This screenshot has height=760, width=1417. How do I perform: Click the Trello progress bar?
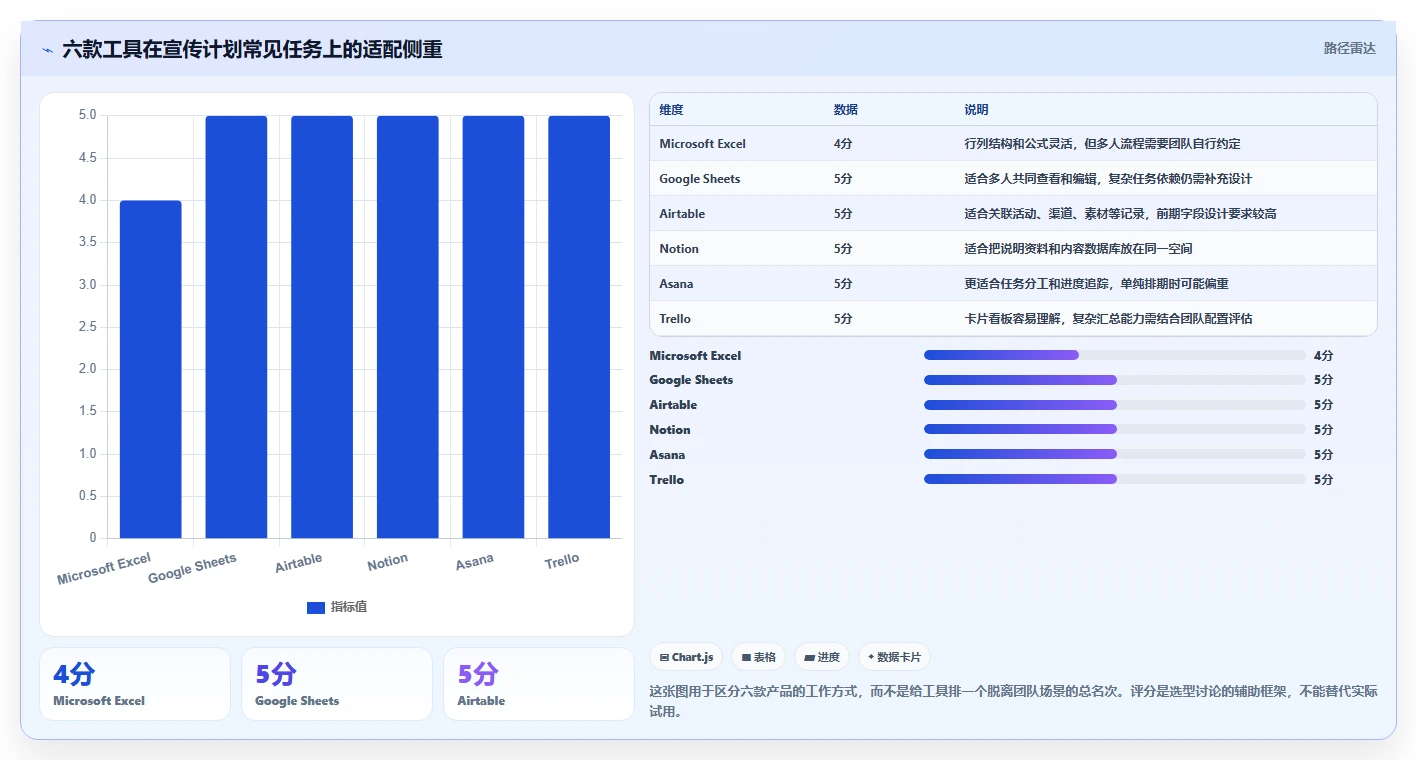1115,479
